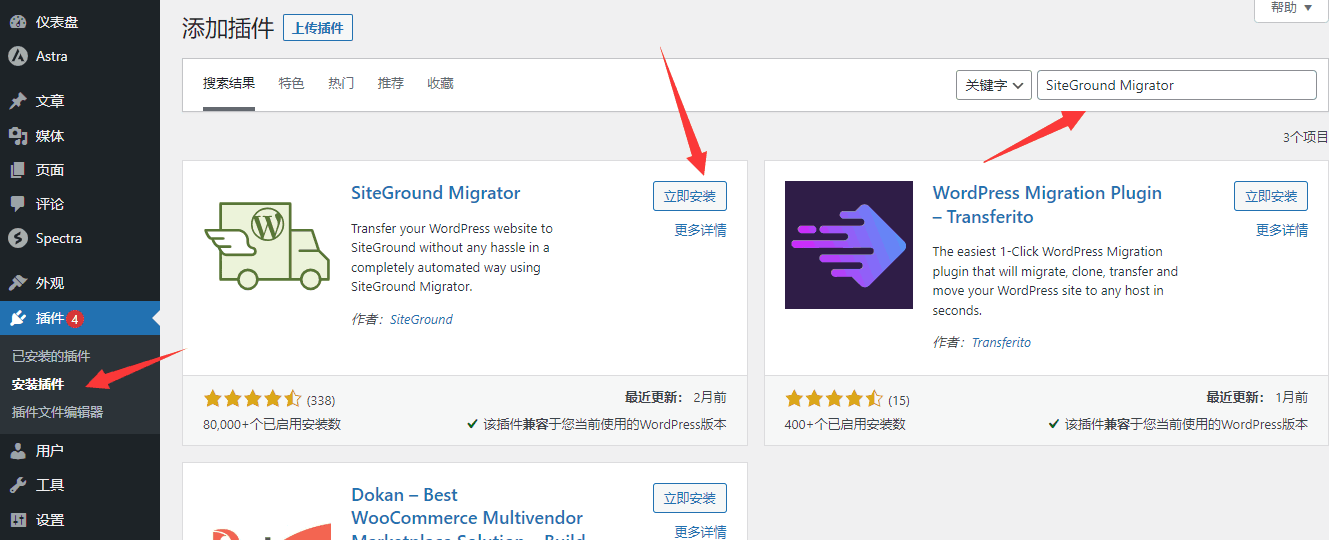This screenshot has height=540, width=1329.
Task: Open 更多详情 for SiteGround Migrator
Action: pyautogui.click(x=700, y=230)
